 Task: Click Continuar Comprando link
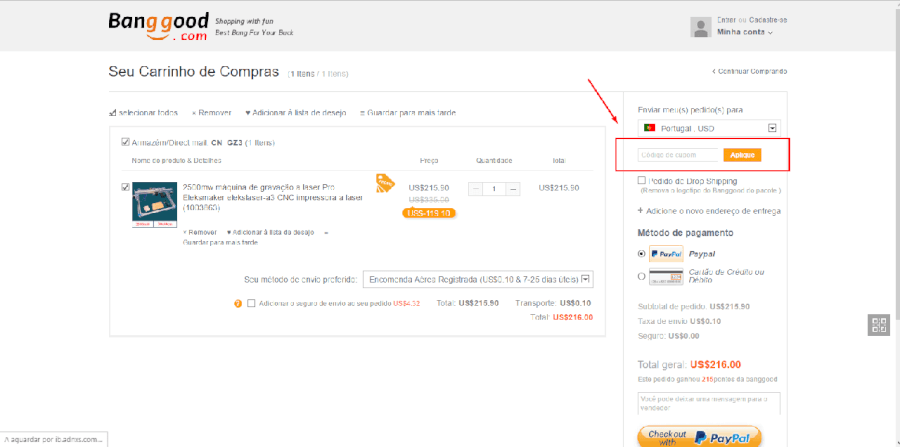[x=750, y=71]
